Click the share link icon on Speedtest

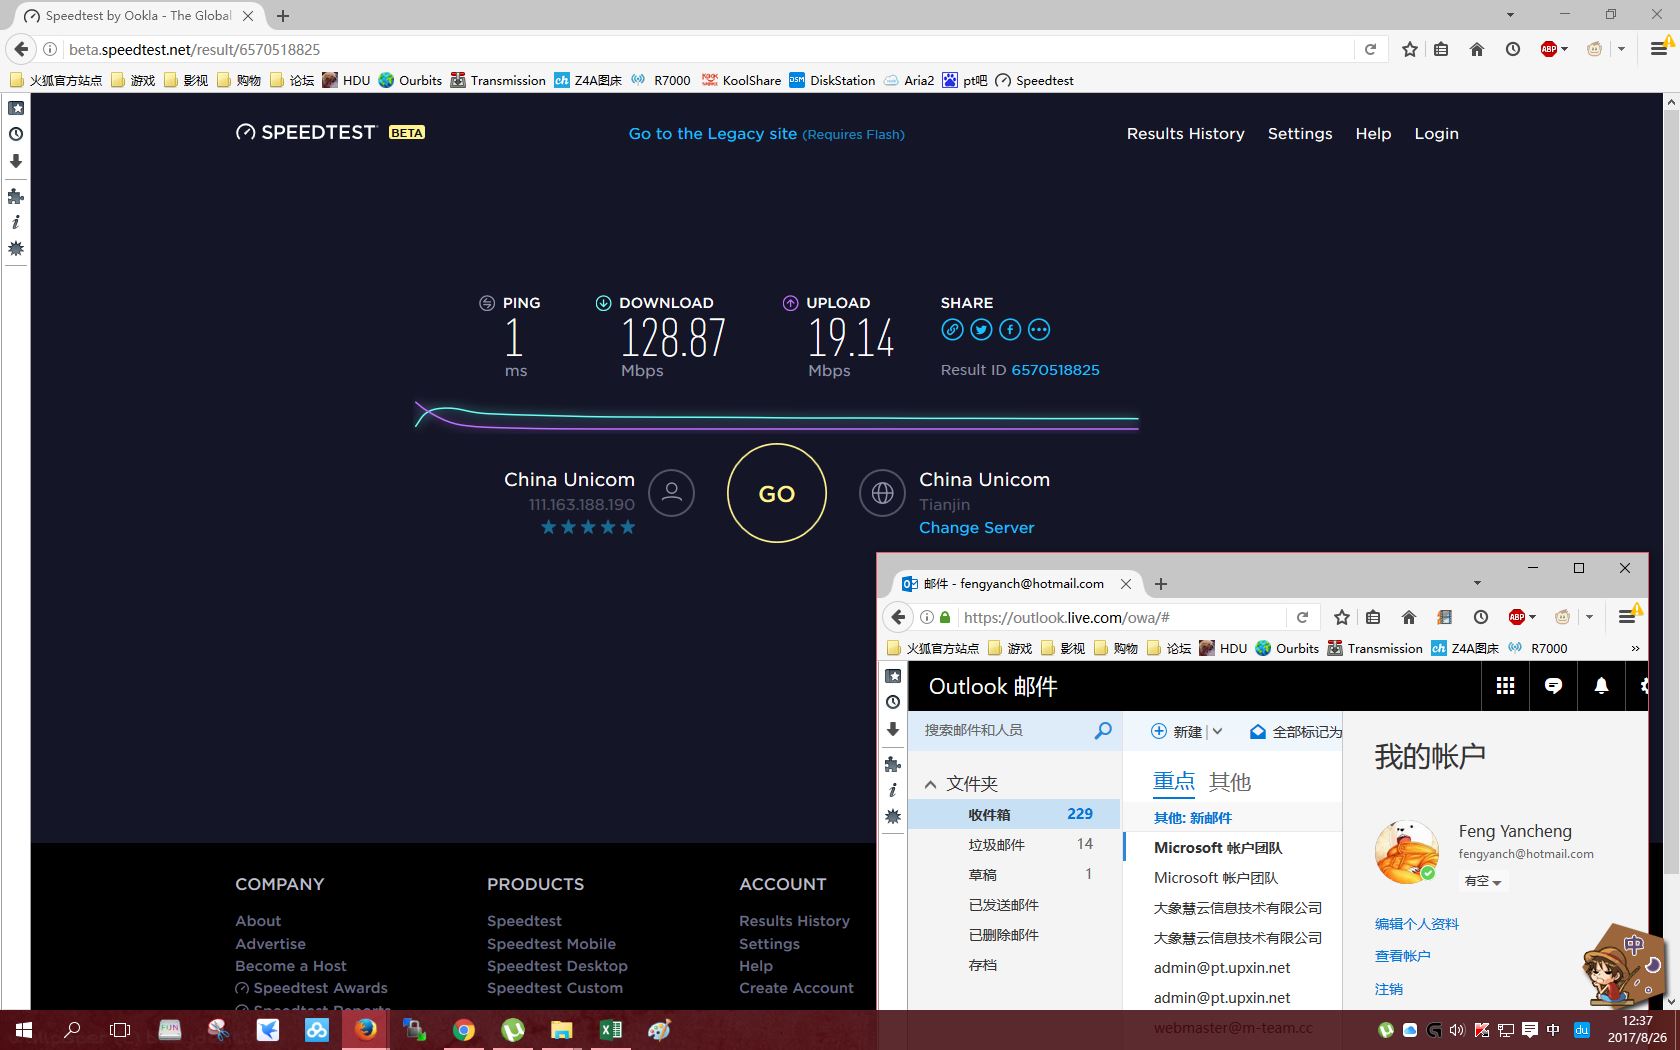[x=952, y=330]
